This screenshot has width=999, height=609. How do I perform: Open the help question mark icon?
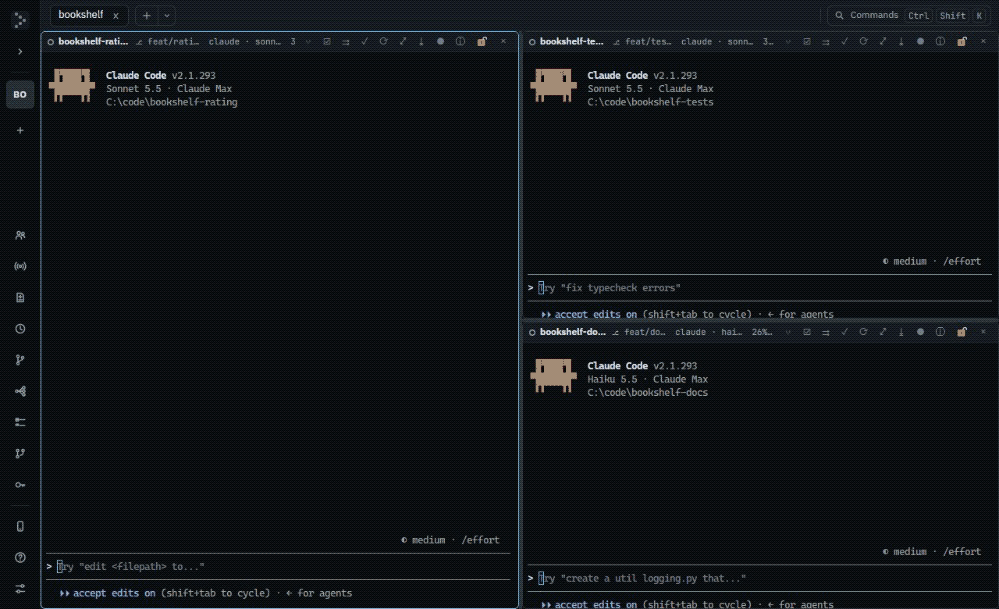20,557
